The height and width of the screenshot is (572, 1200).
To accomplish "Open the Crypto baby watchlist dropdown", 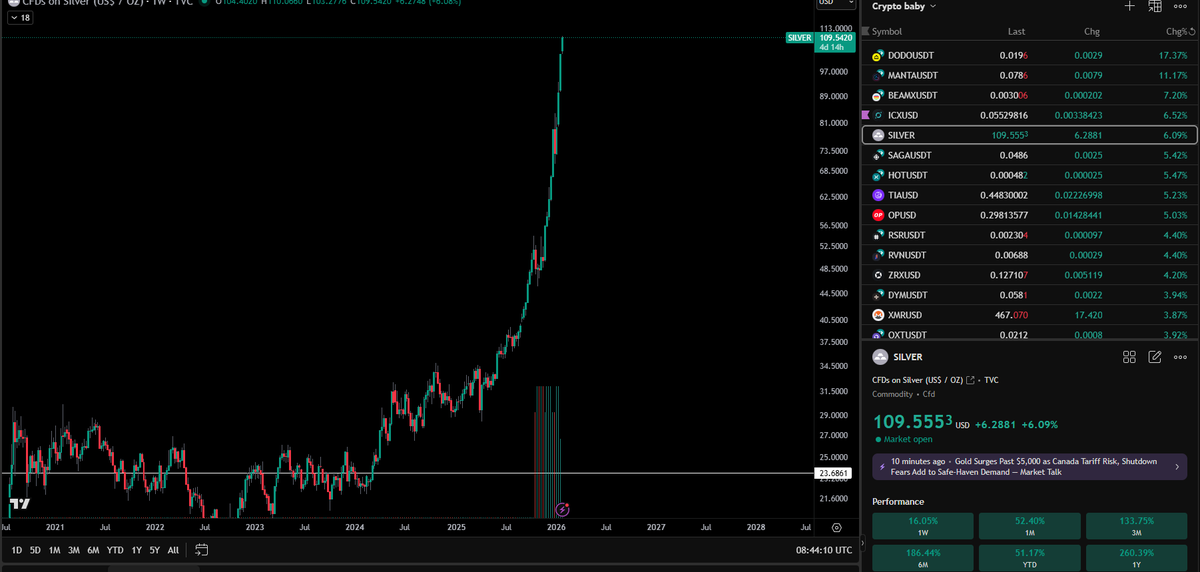I will [904, 6].
